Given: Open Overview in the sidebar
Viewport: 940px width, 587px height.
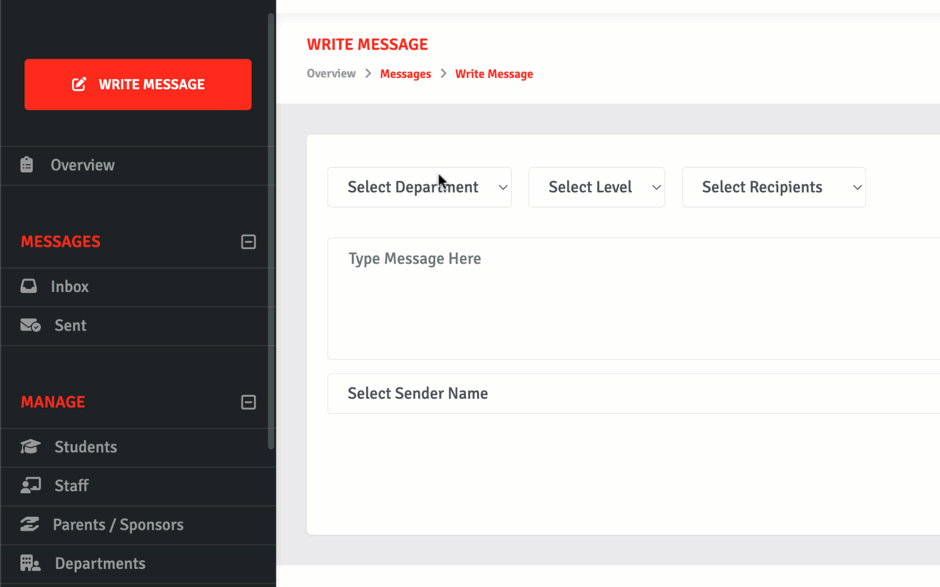Looking at the screenshot, I should [138, 165].
